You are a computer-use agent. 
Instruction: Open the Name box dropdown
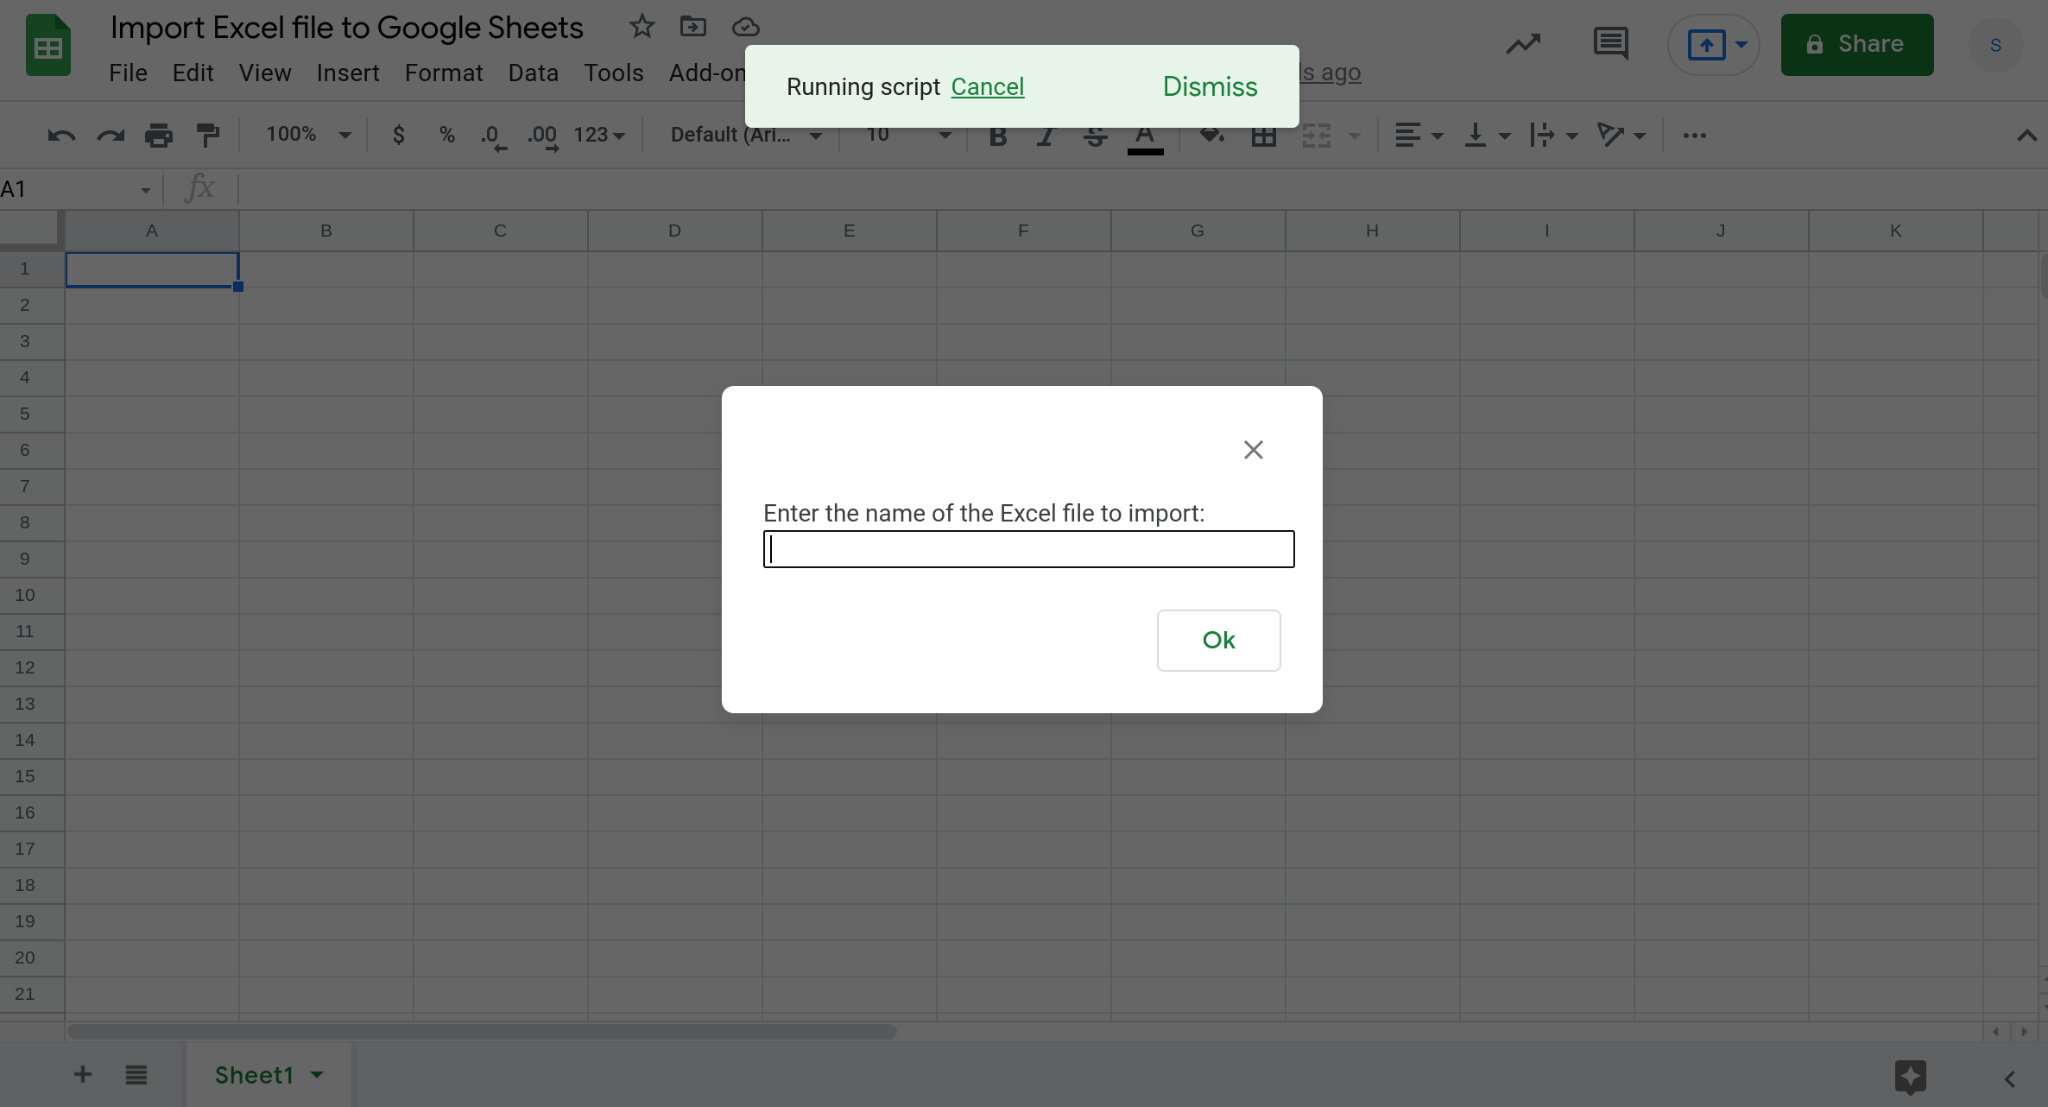(145, 190)
